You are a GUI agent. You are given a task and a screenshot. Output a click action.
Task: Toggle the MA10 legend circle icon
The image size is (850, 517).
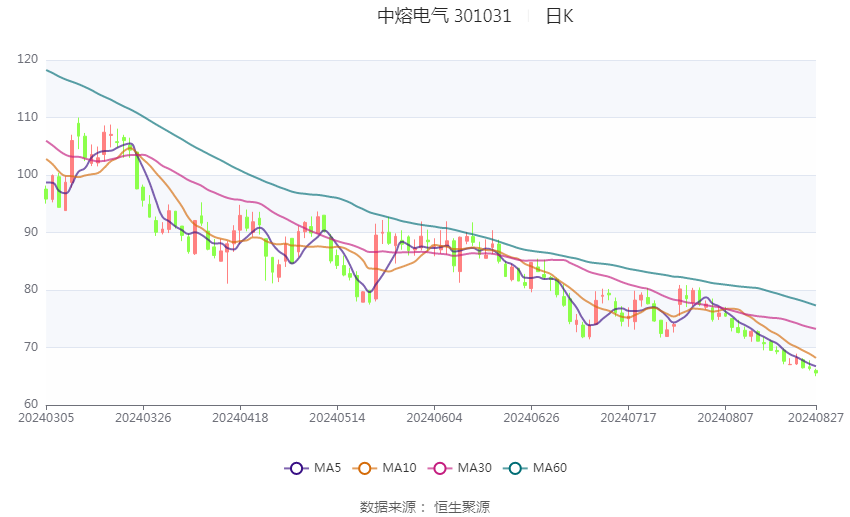pyautogui.click(x=364, y=468)
